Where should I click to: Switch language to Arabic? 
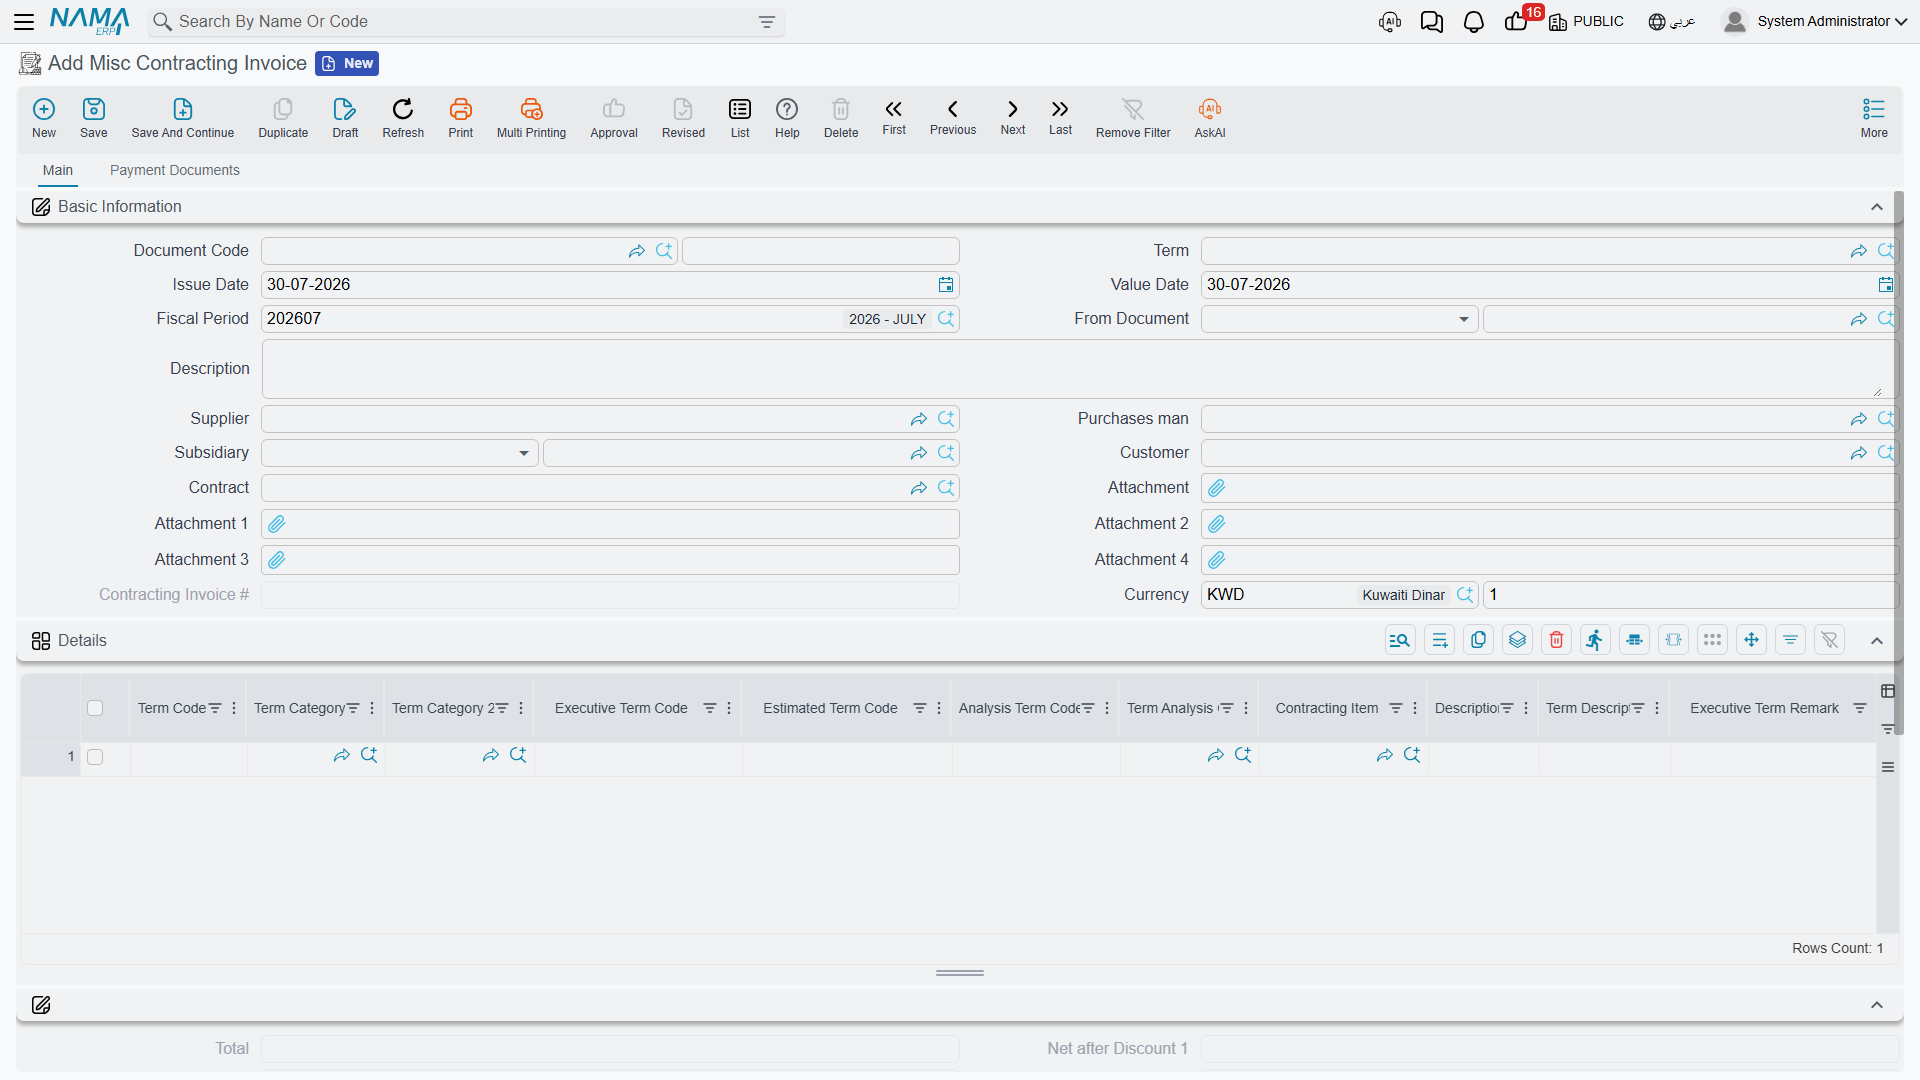pos(1671,21)
